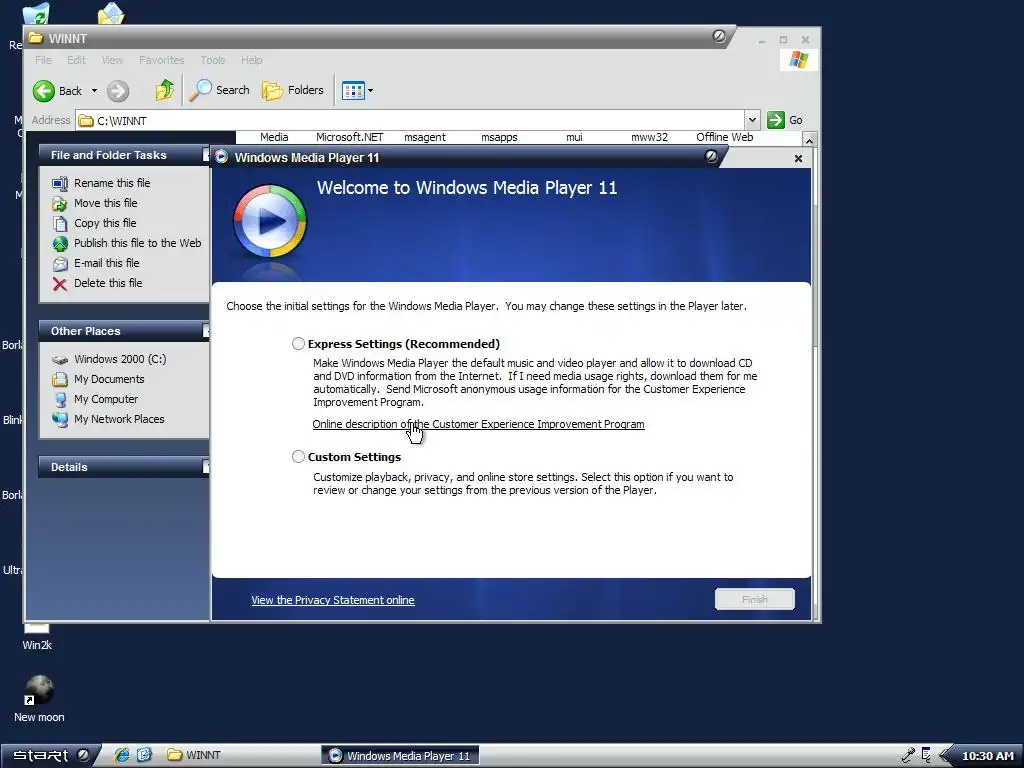Click the 10:30 AM clock

(x=987, y=756)
